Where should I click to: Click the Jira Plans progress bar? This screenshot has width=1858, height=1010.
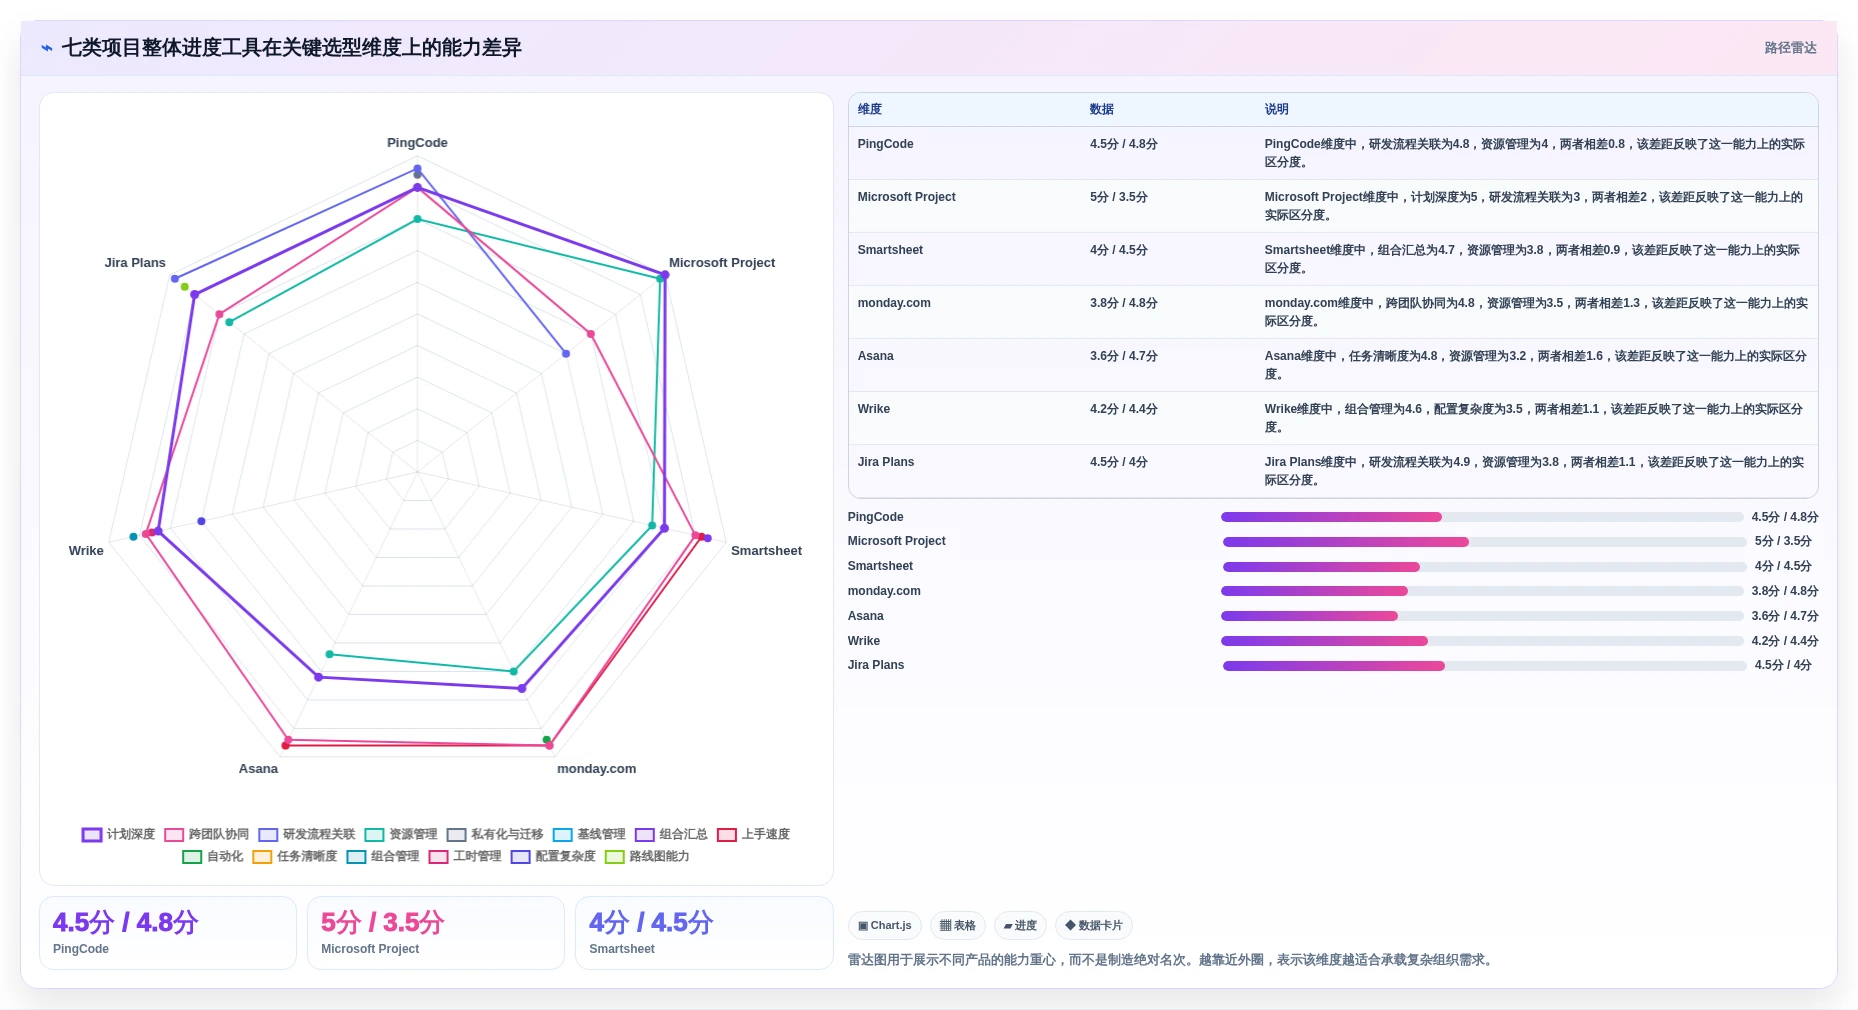click(1484, 666)
